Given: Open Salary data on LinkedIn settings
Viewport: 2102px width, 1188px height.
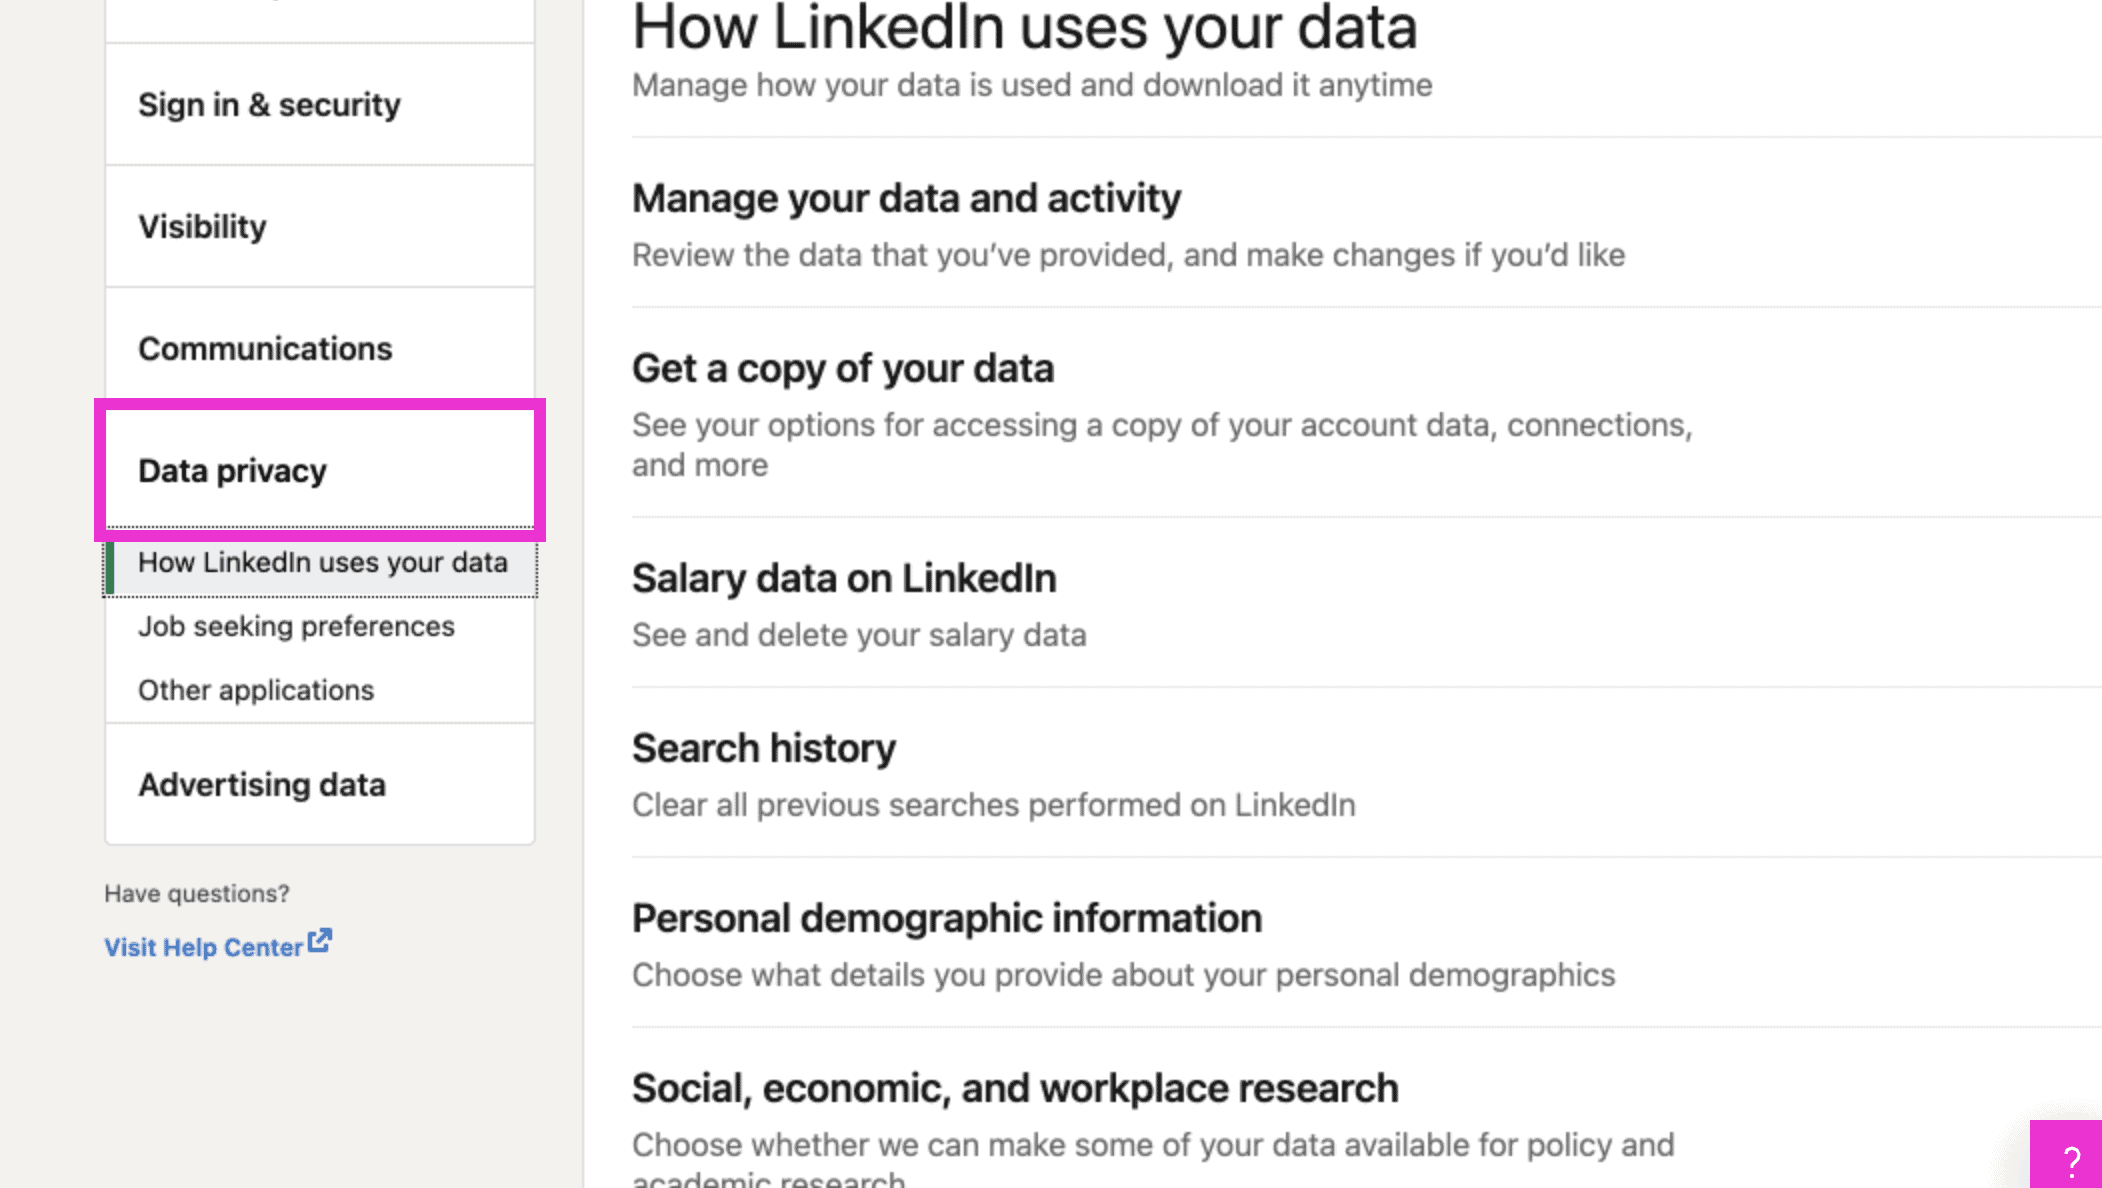Looking at the screenshot, I should 843,577.
